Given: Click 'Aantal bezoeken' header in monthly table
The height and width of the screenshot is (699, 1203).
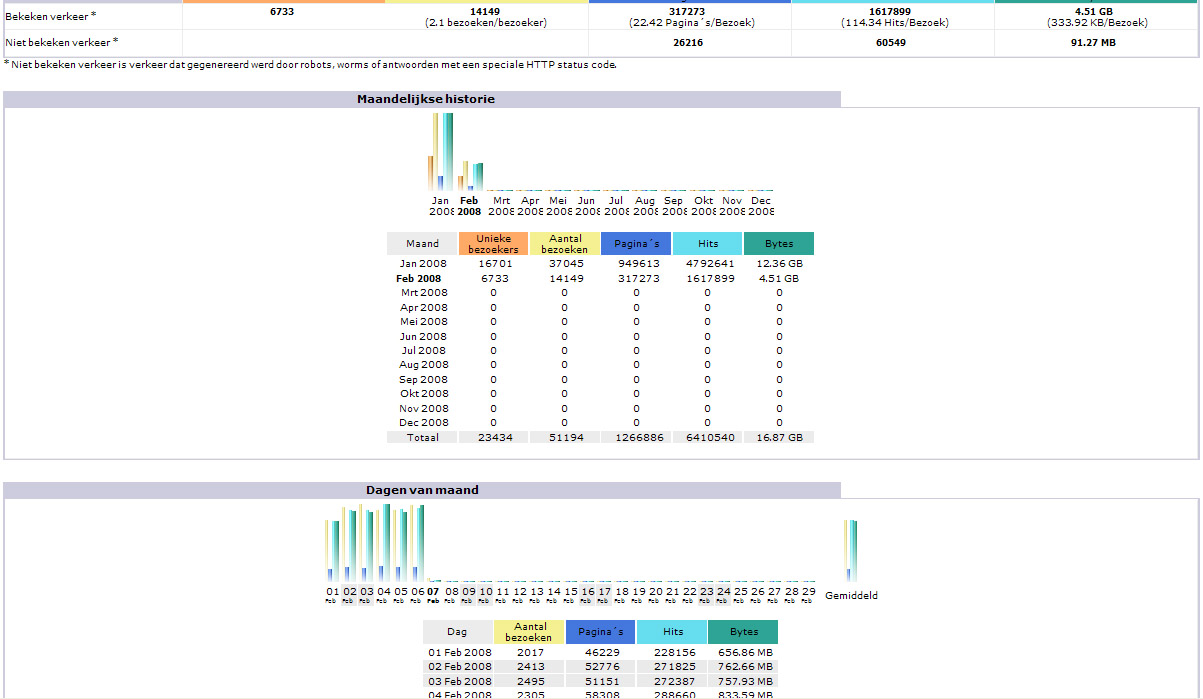Looking at the screenshot, I should click(565, 243).
